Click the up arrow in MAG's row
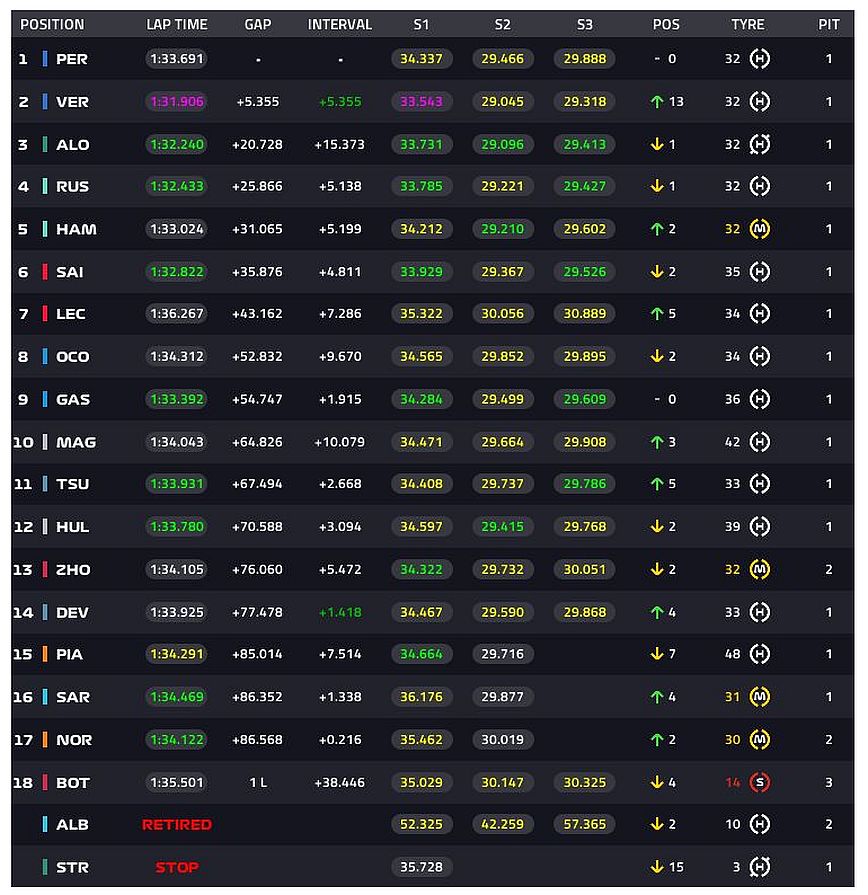The width and height of the screenshot is (868, 895). tap(656, 442)
